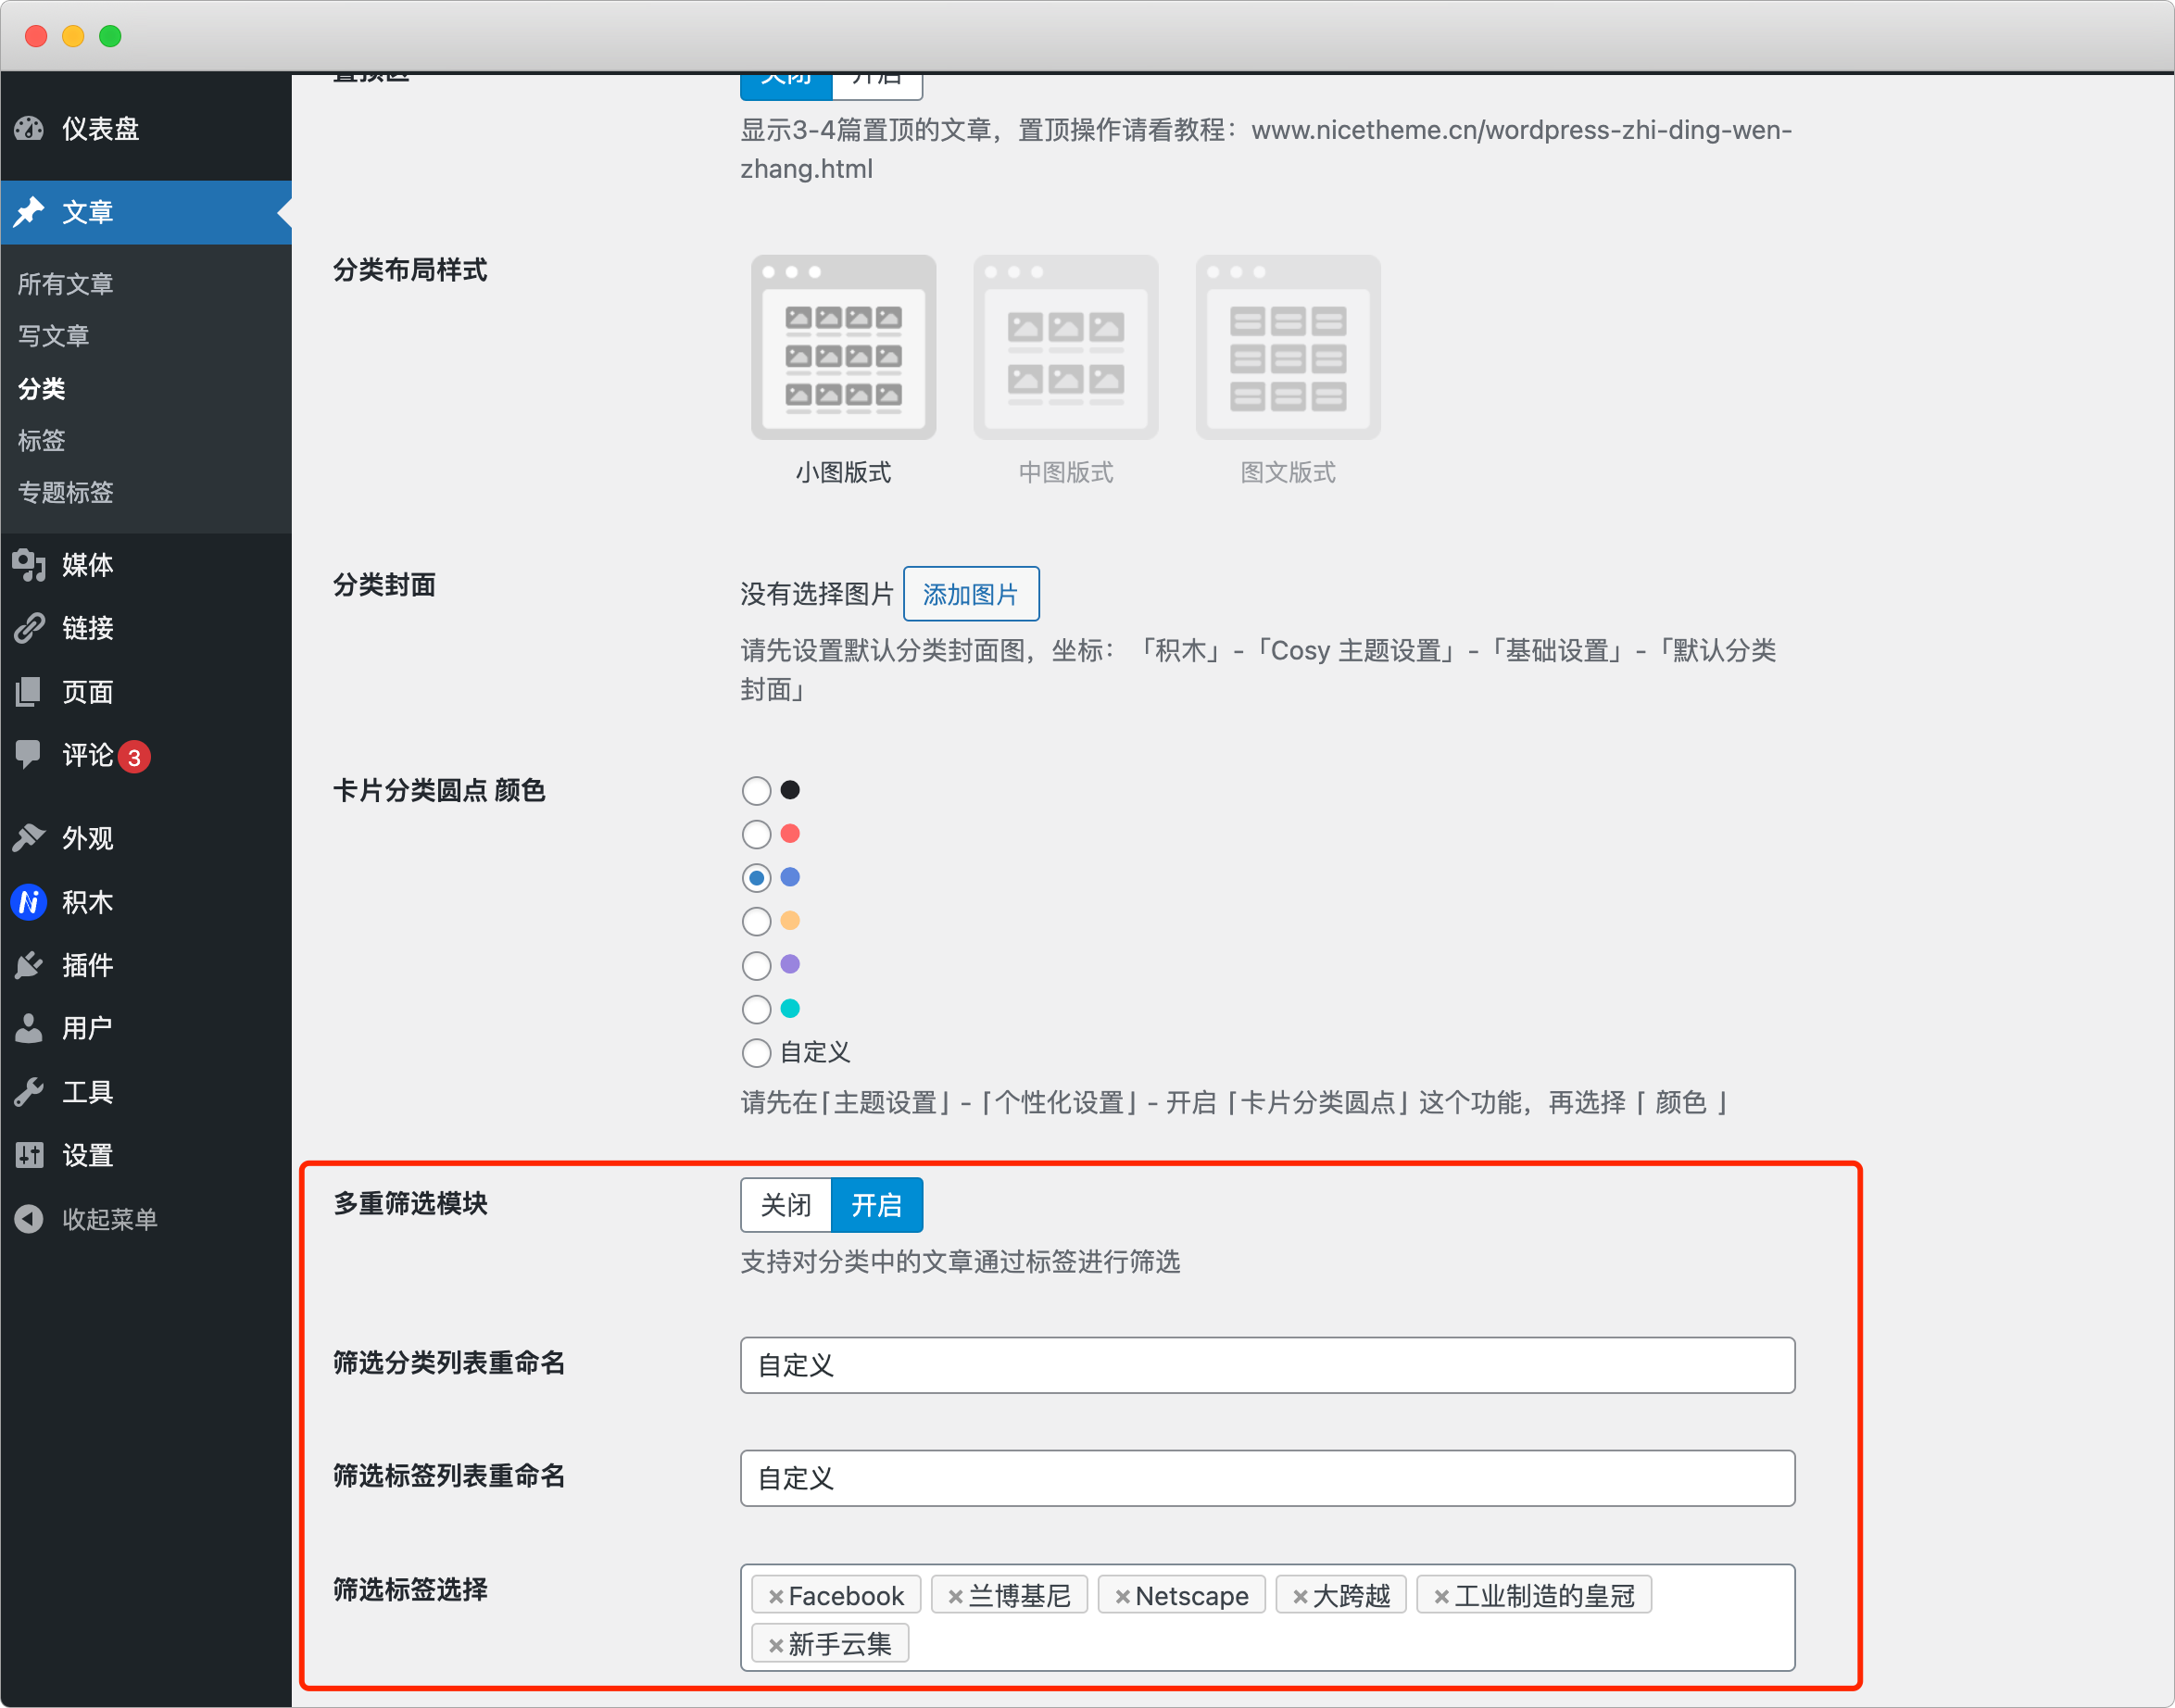Click the 插件 plug icon
Screen dimensions: 2175x1708
point(29,965)
